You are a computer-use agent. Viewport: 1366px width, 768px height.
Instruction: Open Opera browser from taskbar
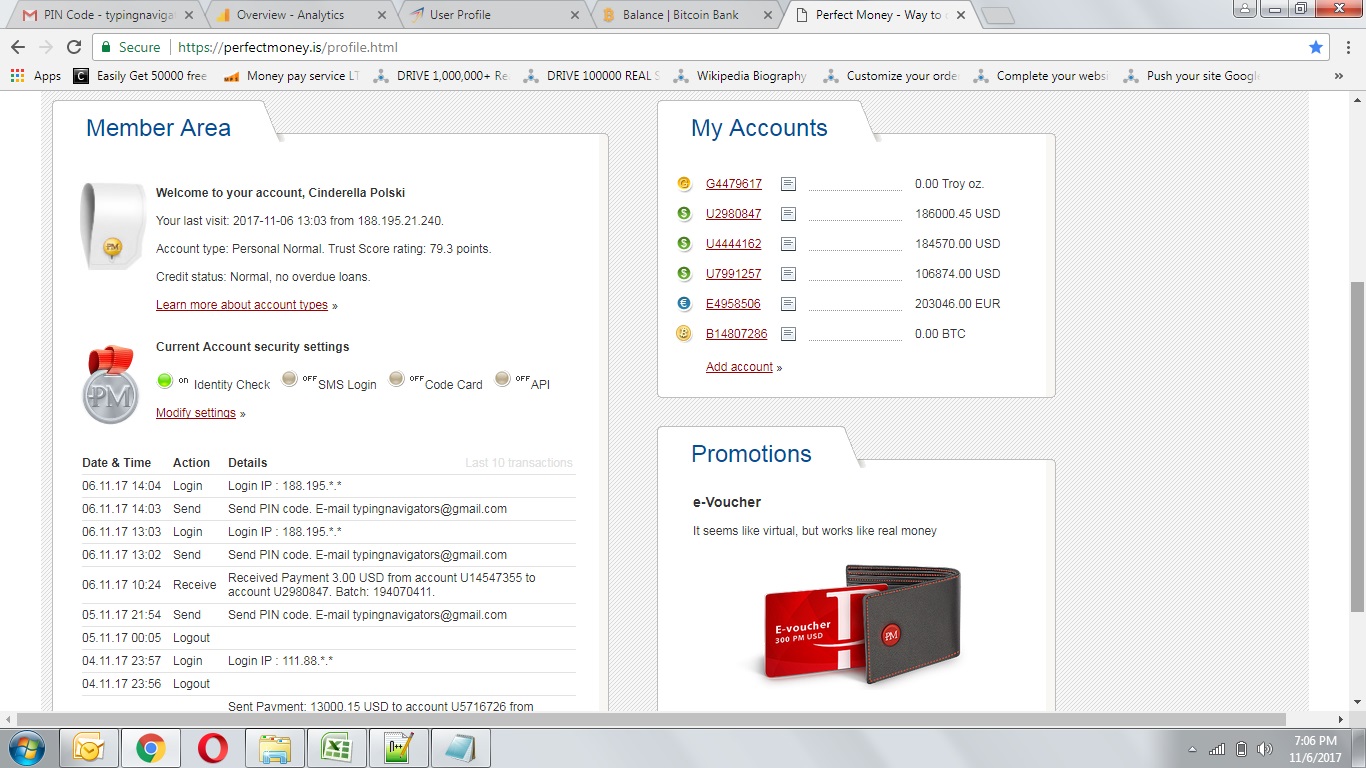tap(212, 748)
